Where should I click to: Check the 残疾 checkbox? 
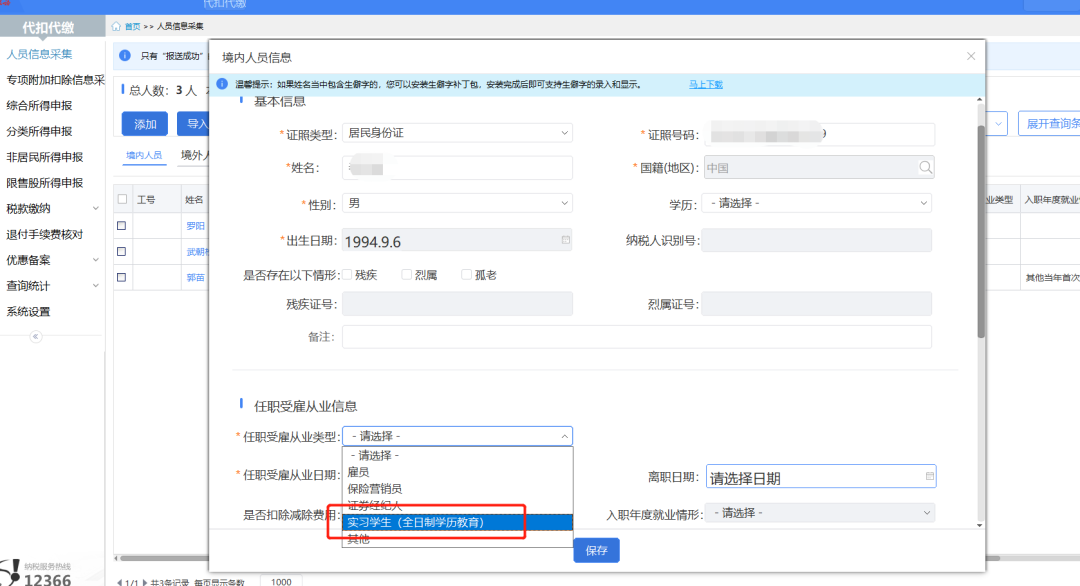(x=347, y=274)
